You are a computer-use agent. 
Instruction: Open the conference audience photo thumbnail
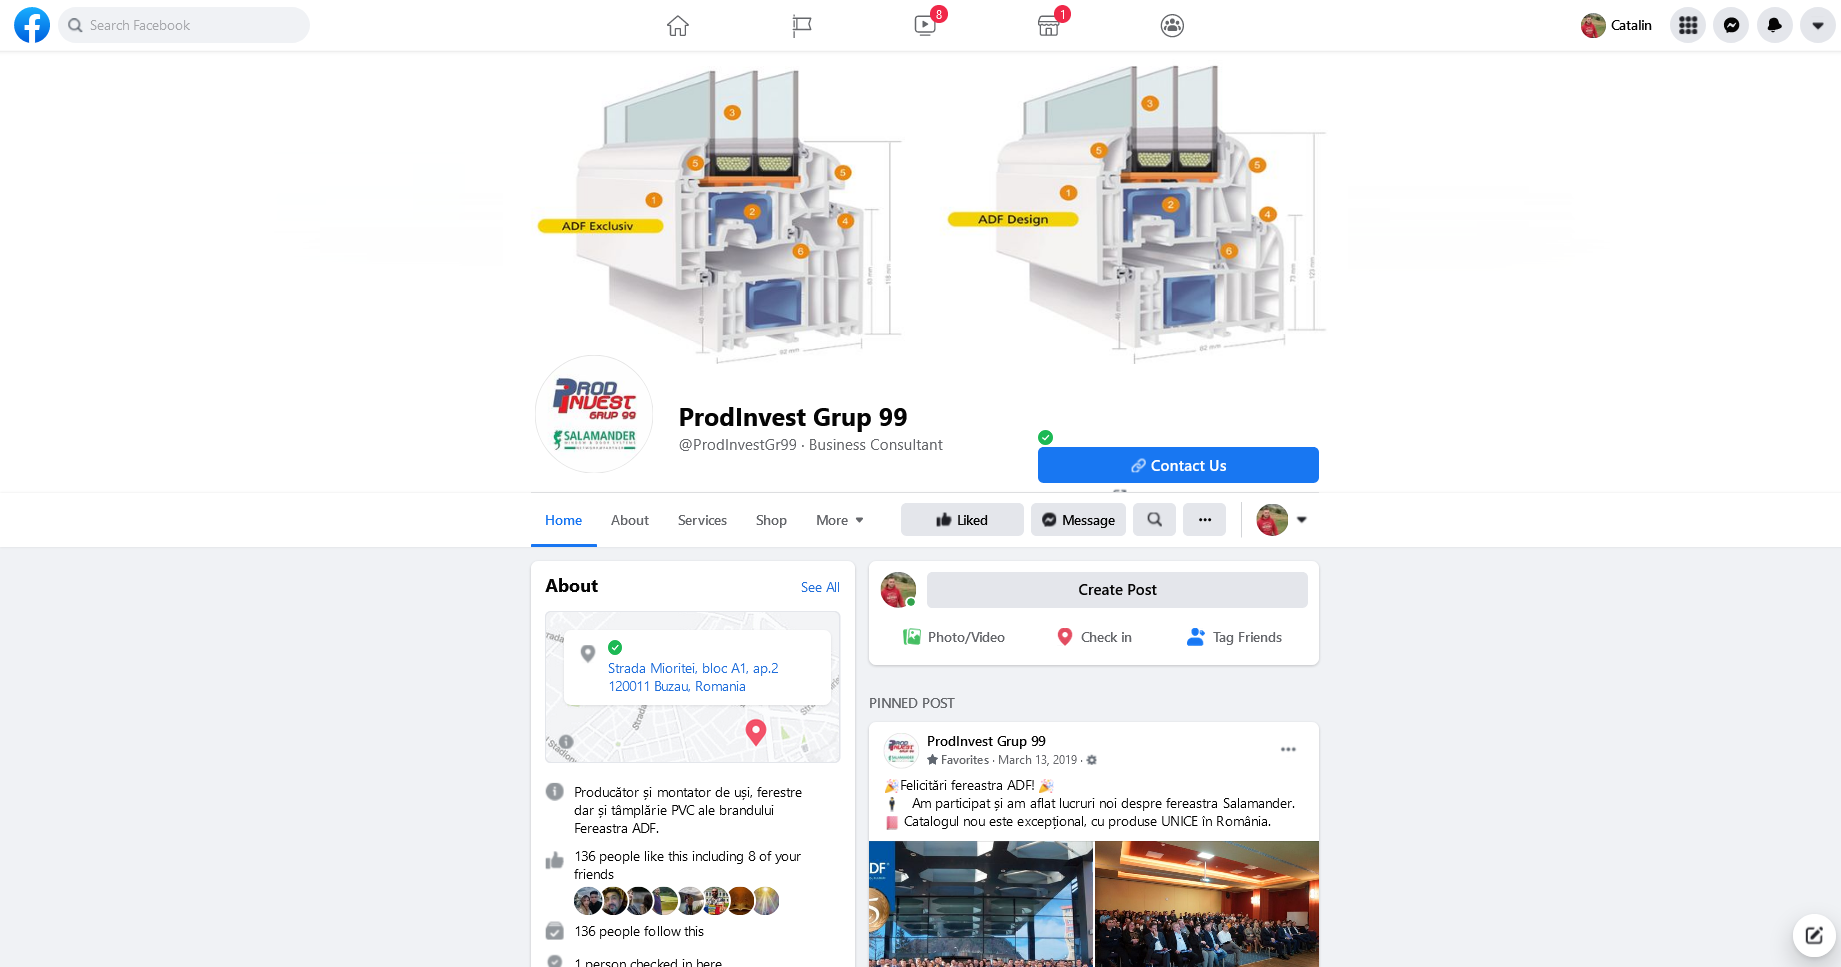point(1207,904)
